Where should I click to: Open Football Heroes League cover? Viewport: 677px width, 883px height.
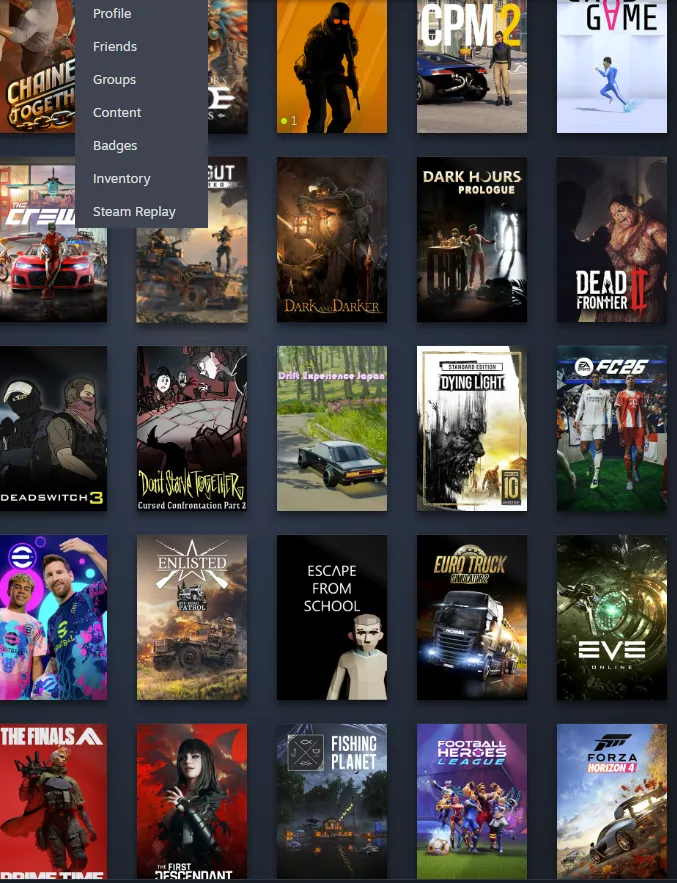[472, 802]
